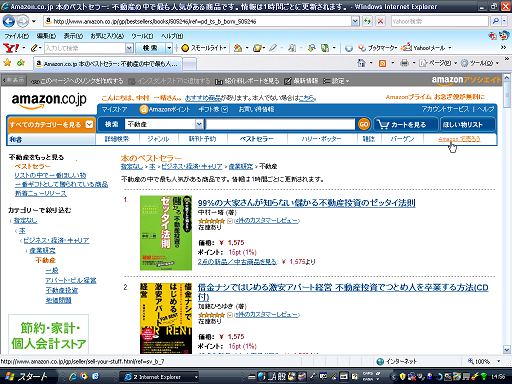Click アパート・ビル経営 category link in sidebar
Viewport: 512px width, 384px height.
pyautogui.click(x=71, y=280)
